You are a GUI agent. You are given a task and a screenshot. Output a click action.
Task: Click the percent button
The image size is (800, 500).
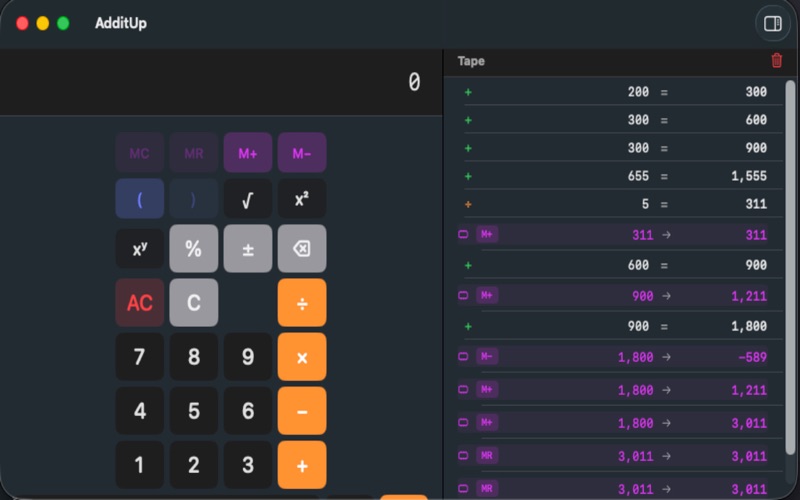[194, 248]
